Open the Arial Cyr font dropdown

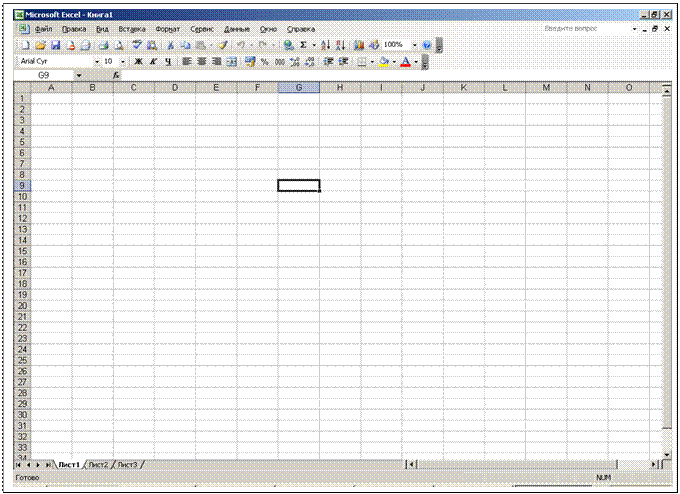97,62
